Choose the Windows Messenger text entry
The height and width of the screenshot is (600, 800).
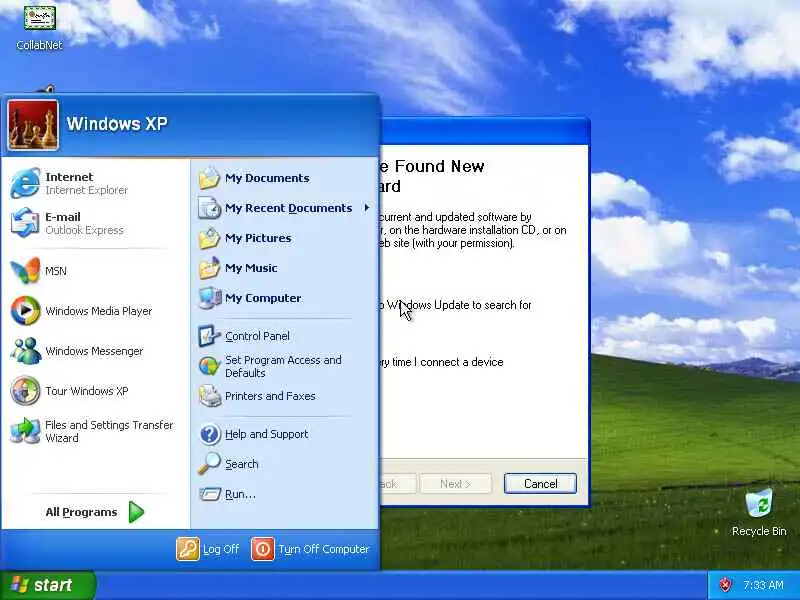click(94, 351)
